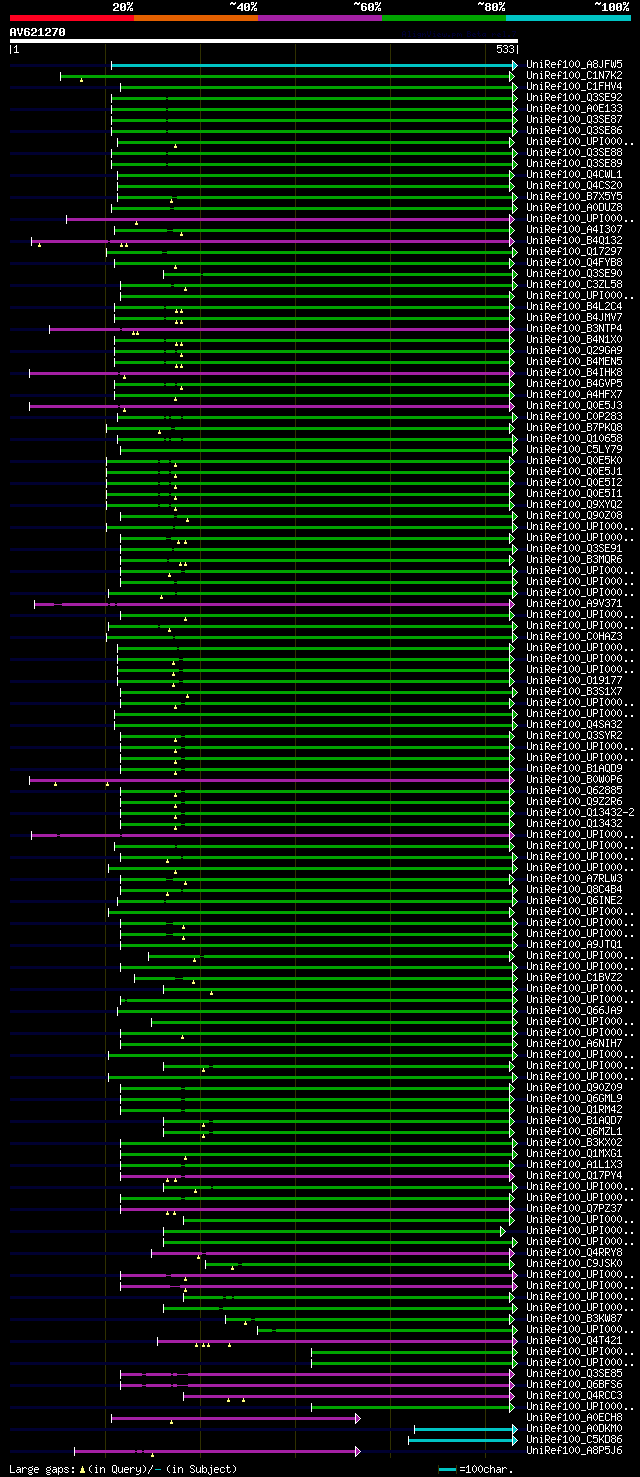The width and height of the screenshot is (640, 1477).
Task: Select label UniRef100_Q7PZ37
Action: (x=574, y=1208)
